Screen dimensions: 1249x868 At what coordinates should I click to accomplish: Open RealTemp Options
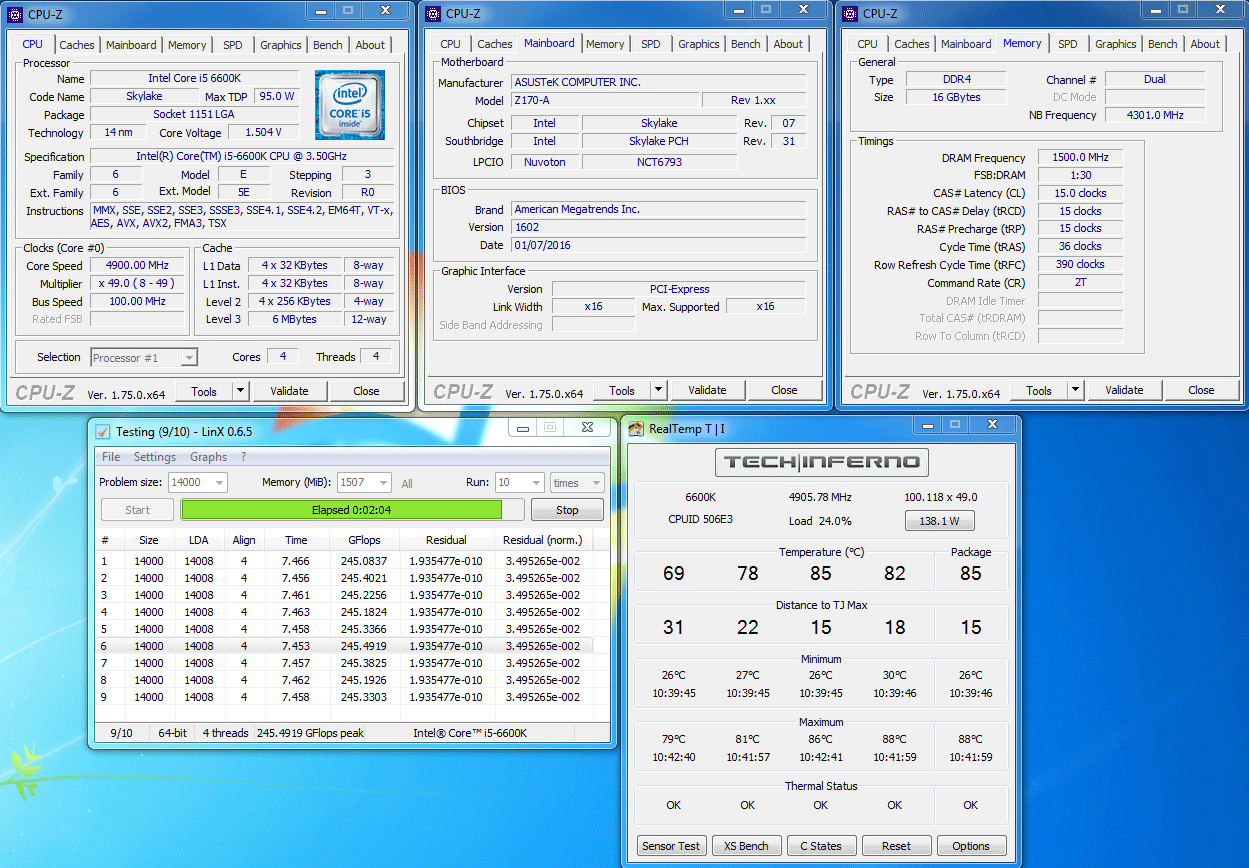click(x=970, y=846)
